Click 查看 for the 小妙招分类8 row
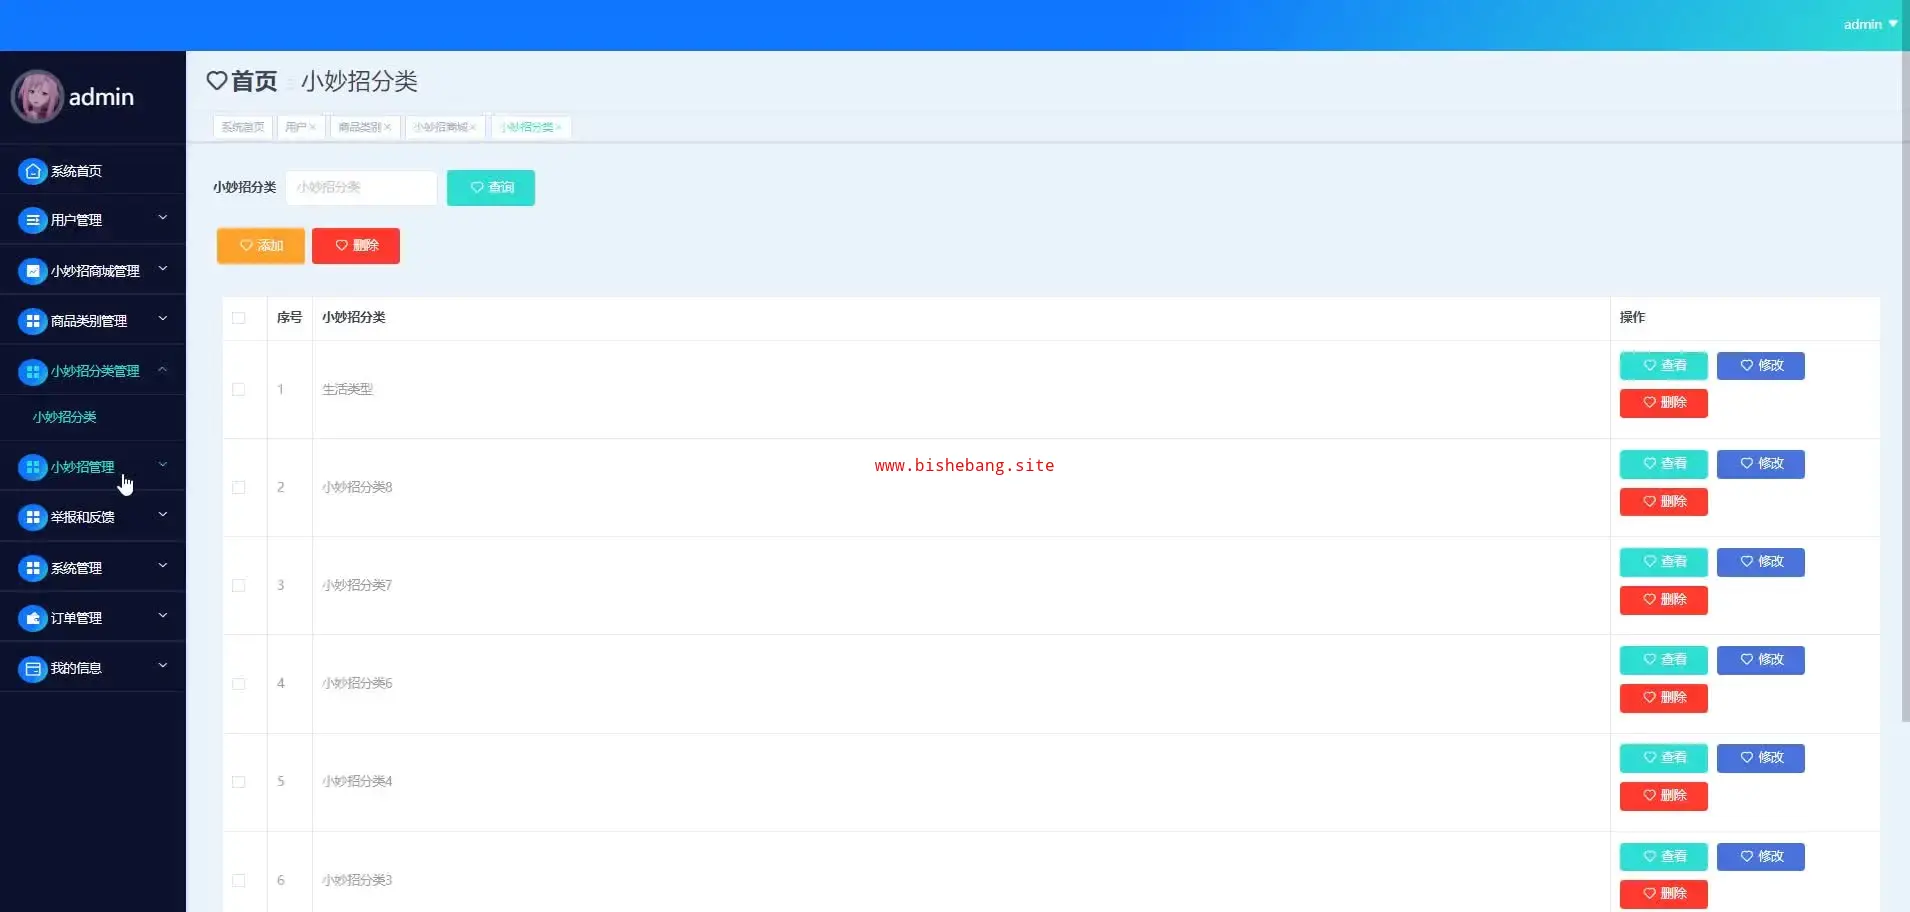 [1664, 464]
